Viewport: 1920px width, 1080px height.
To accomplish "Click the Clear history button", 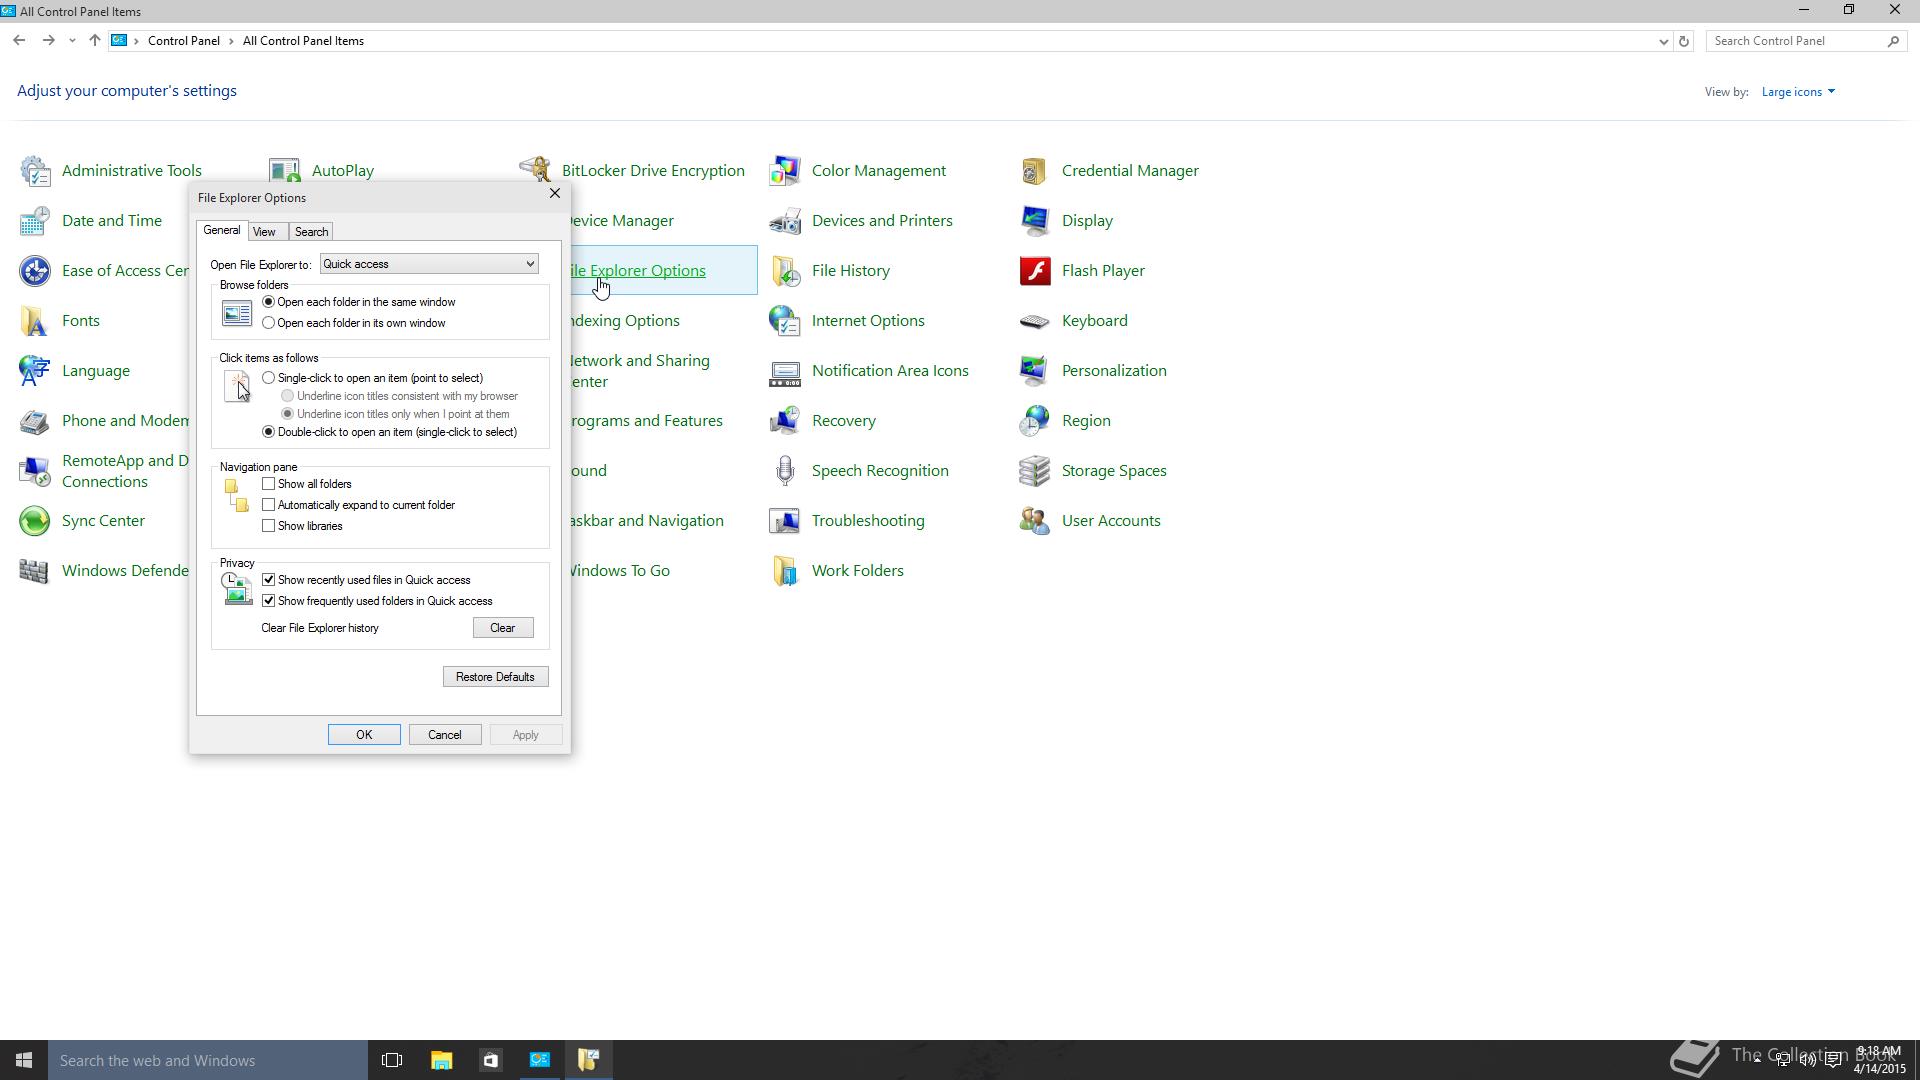I will coord(503,628).
